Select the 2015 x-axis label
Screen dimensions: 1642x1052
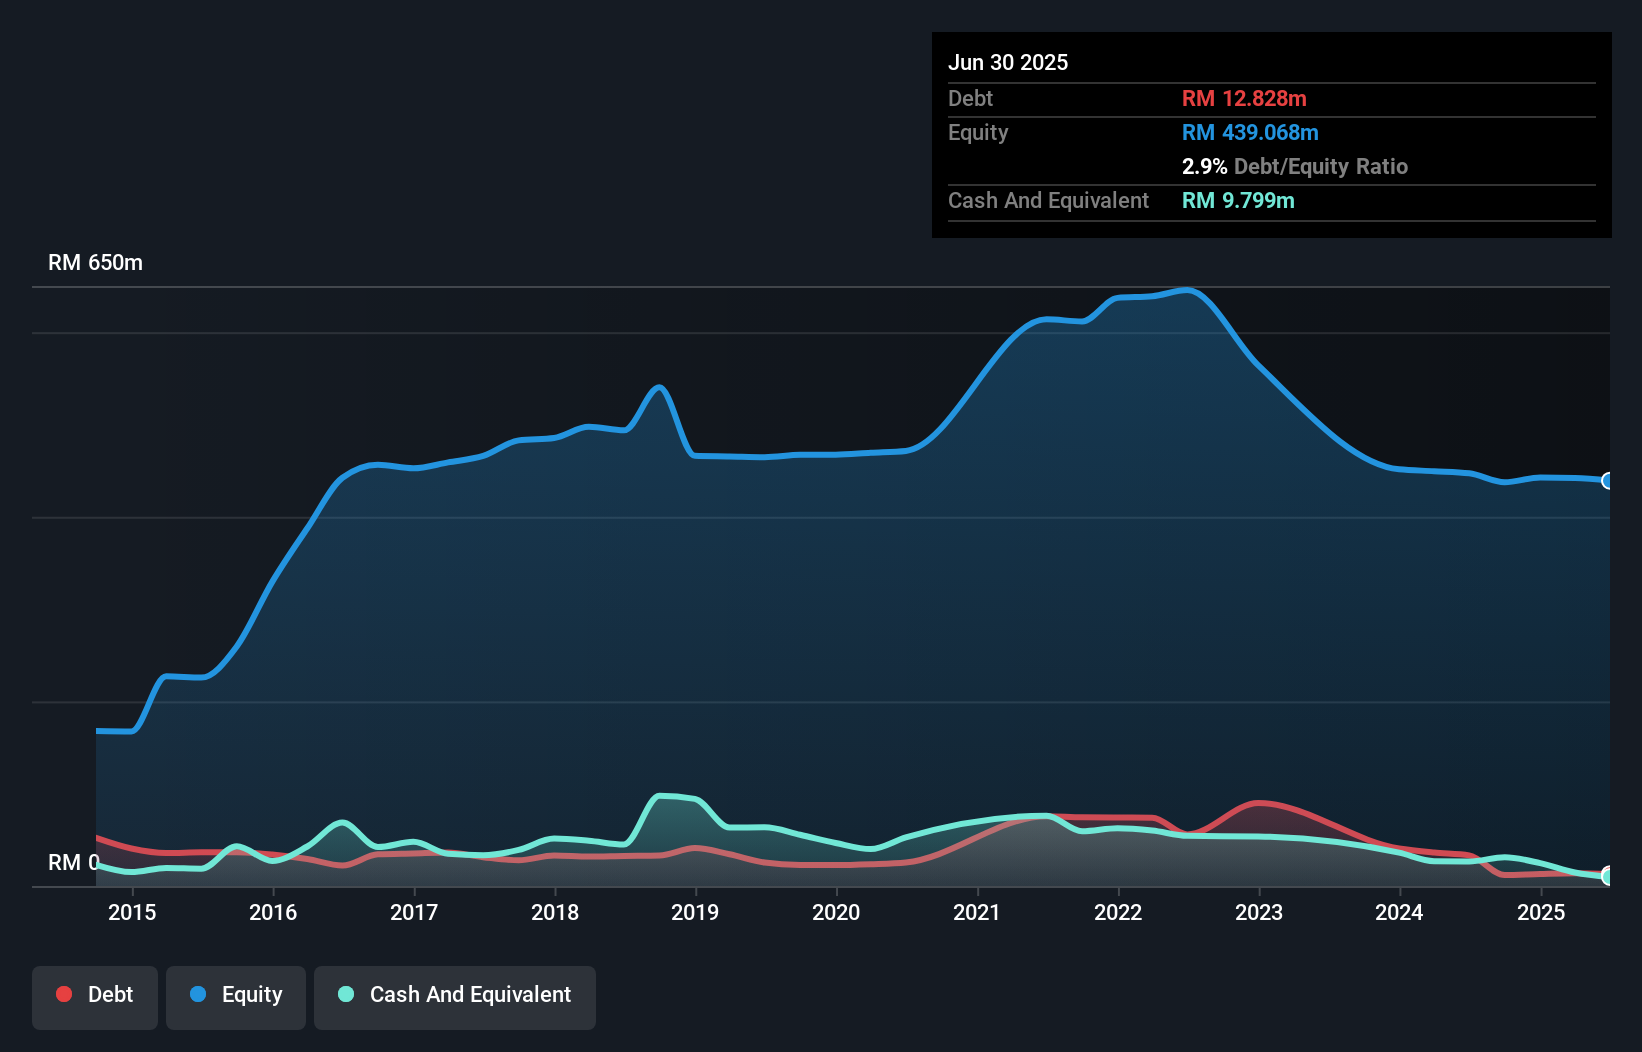click(x=132, y=912)
